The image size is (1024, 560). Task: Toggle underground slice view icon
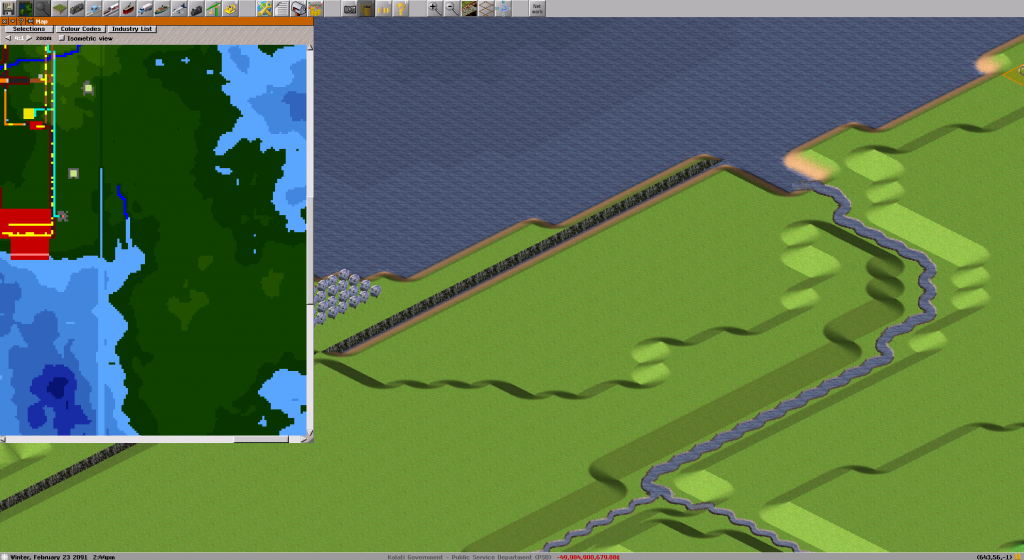coord(469,8)
